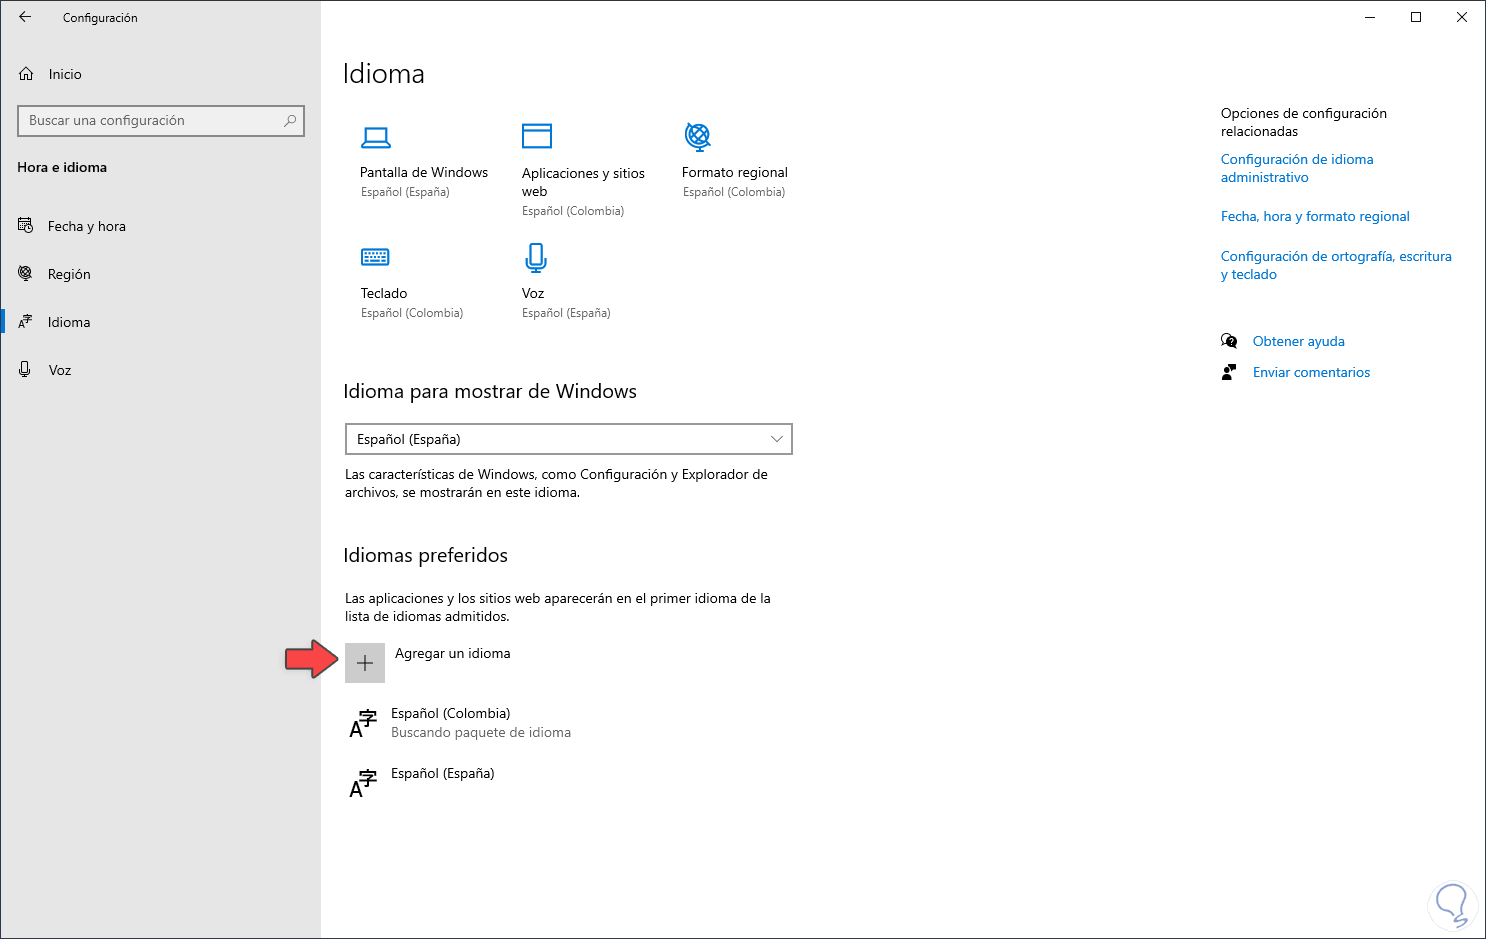Screen dimensions: 1486x939
Task: Open Configuración de ortografía, escritura y teclado
Action: click(x=1336, y=265)
